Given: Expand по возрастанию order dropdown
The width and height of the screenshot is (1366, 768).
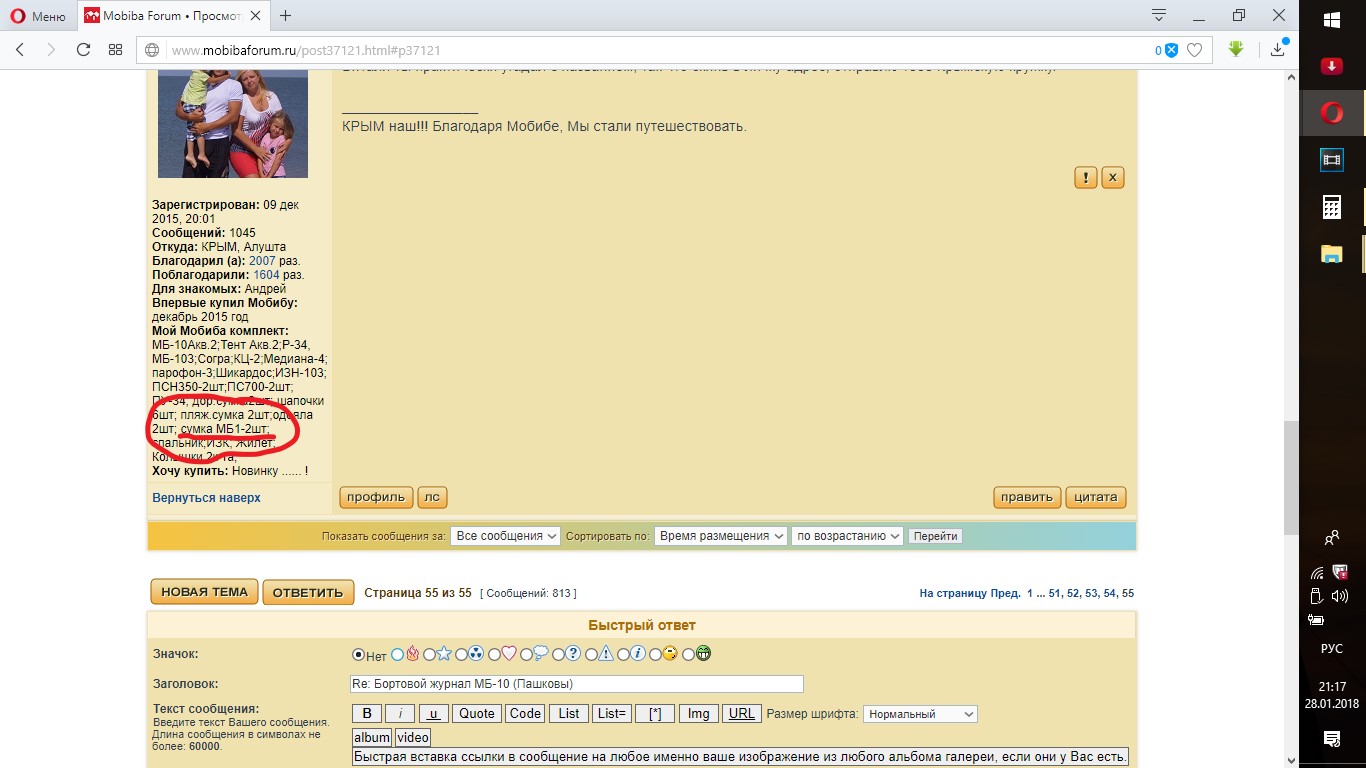Looking at the screenshot, I should [x=847, y=536].
